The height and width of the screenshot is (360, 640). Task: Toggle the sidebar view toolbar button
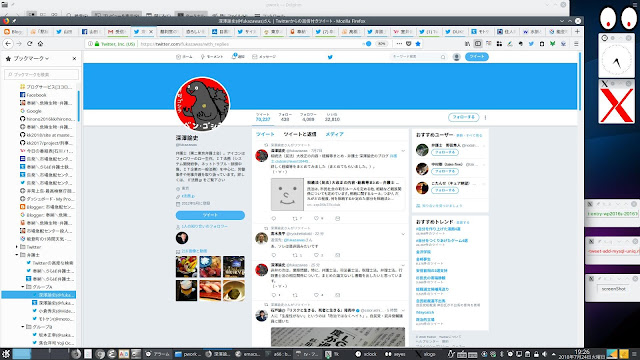478,44
